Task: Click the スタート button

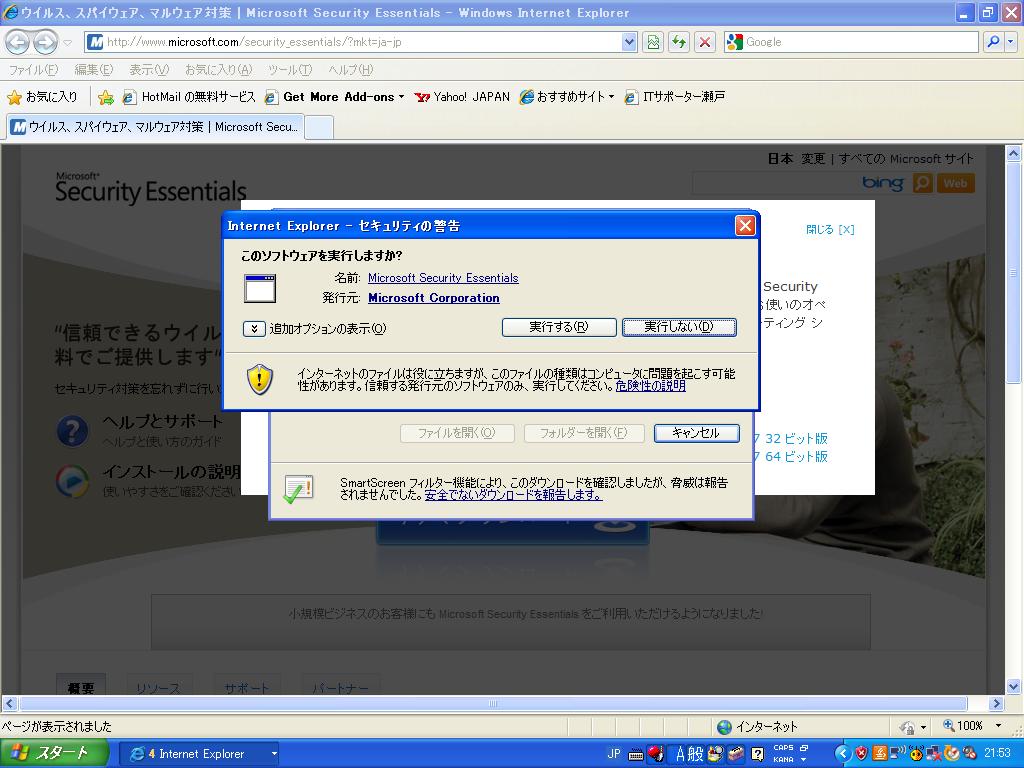Action: pos(54,753)
